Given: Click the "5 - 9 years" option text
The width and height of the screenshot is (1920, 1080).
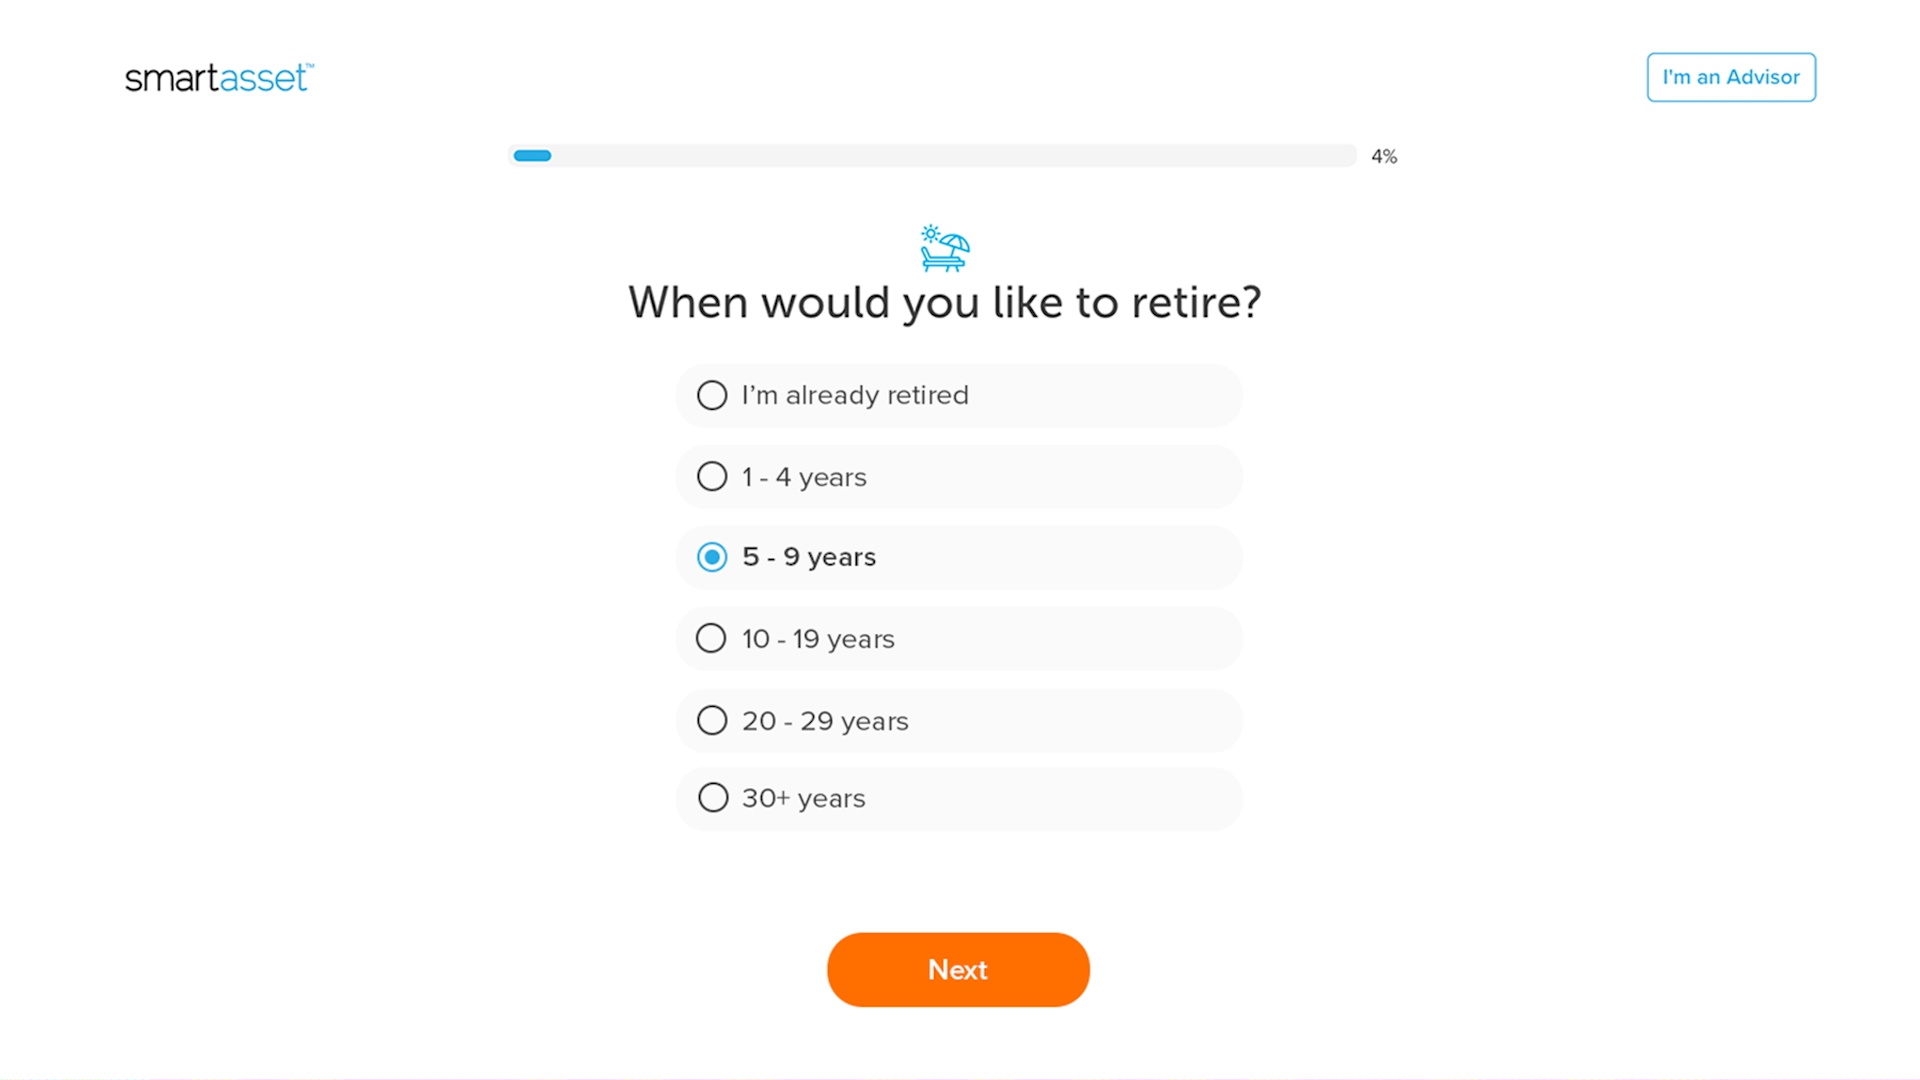Looking at the screenshot, I should point(809,557).
